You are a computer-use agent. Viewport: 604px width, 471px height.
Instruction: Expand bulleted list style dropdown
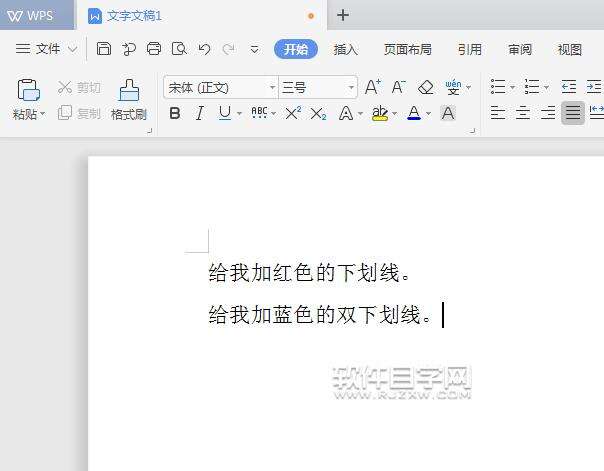click(x=513, y=88)
